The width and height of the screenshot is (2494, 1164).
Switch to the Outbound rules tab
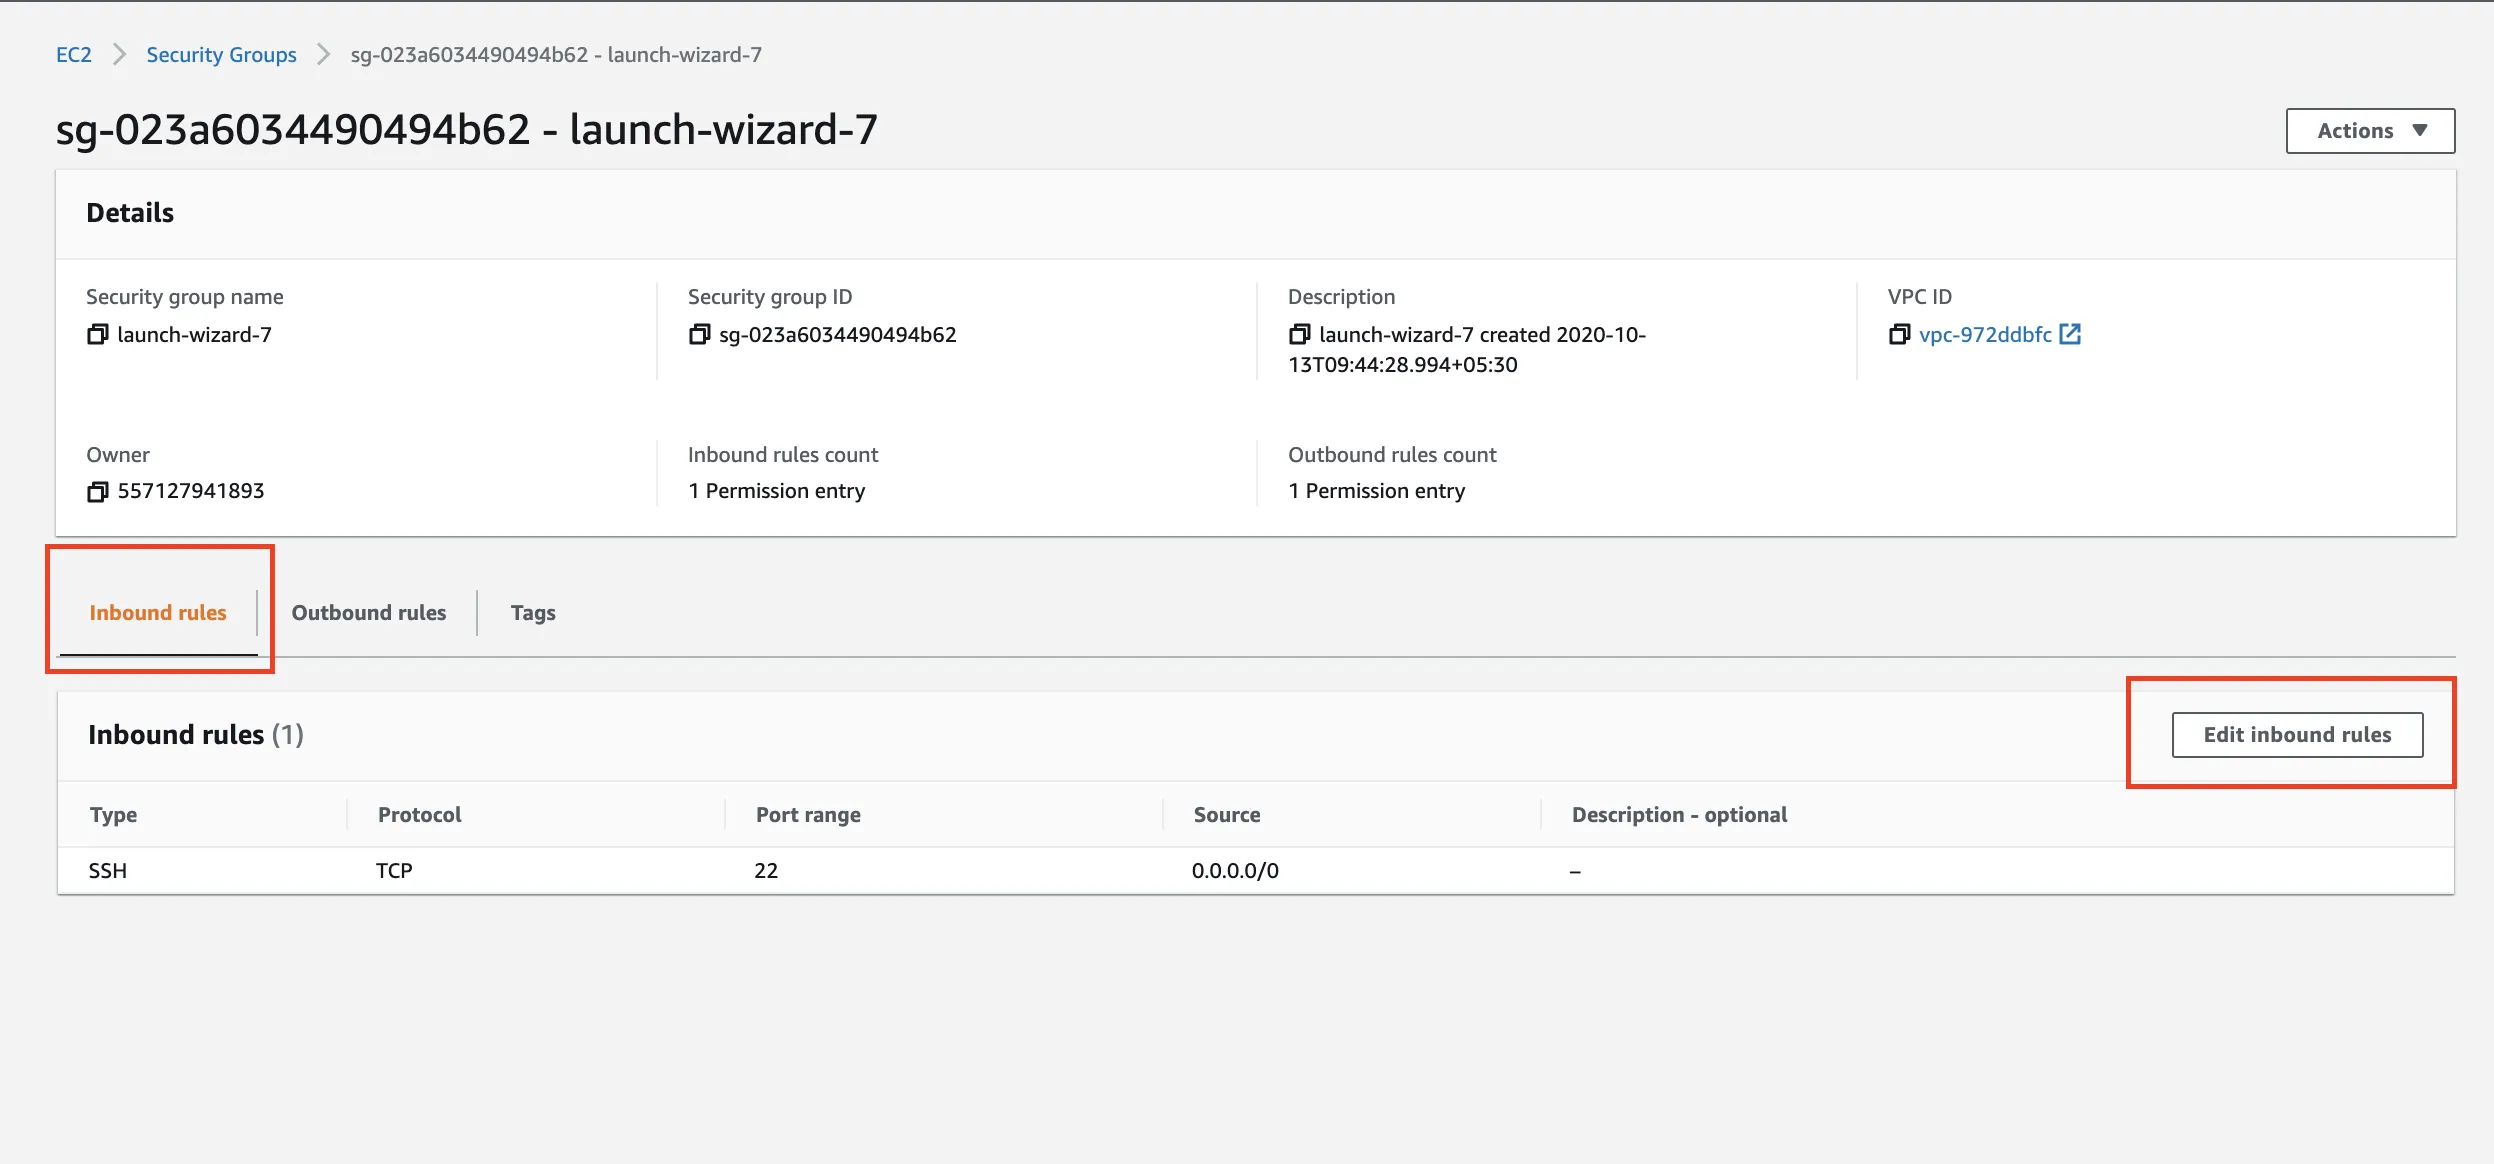368,613
